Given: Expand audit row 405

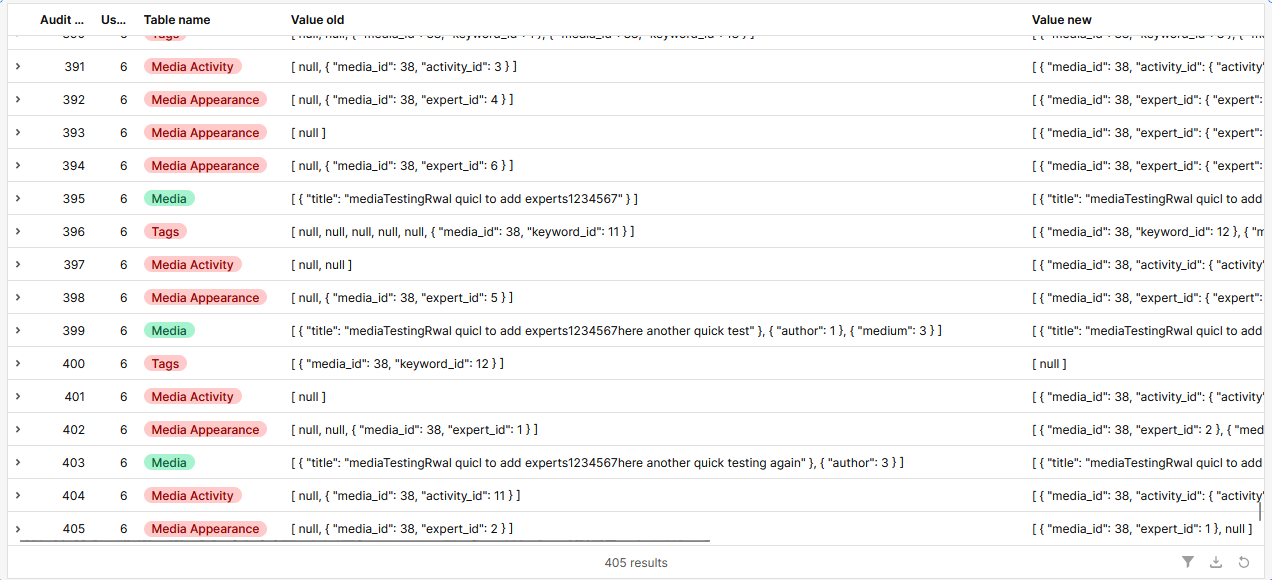Looking at the screenshot, I should [x=18, y=529].
